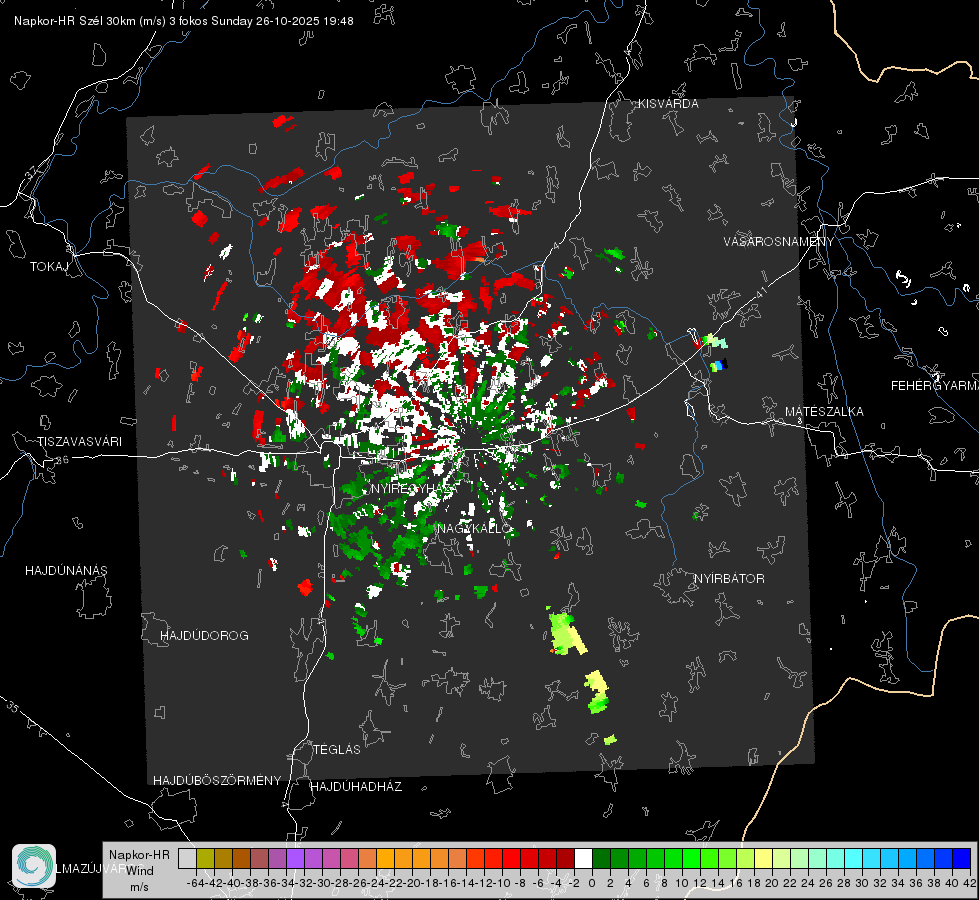Click the VÁSÁROSNAMÉNY town label
This screenshot has width=979, height=900.
point(779,242)
